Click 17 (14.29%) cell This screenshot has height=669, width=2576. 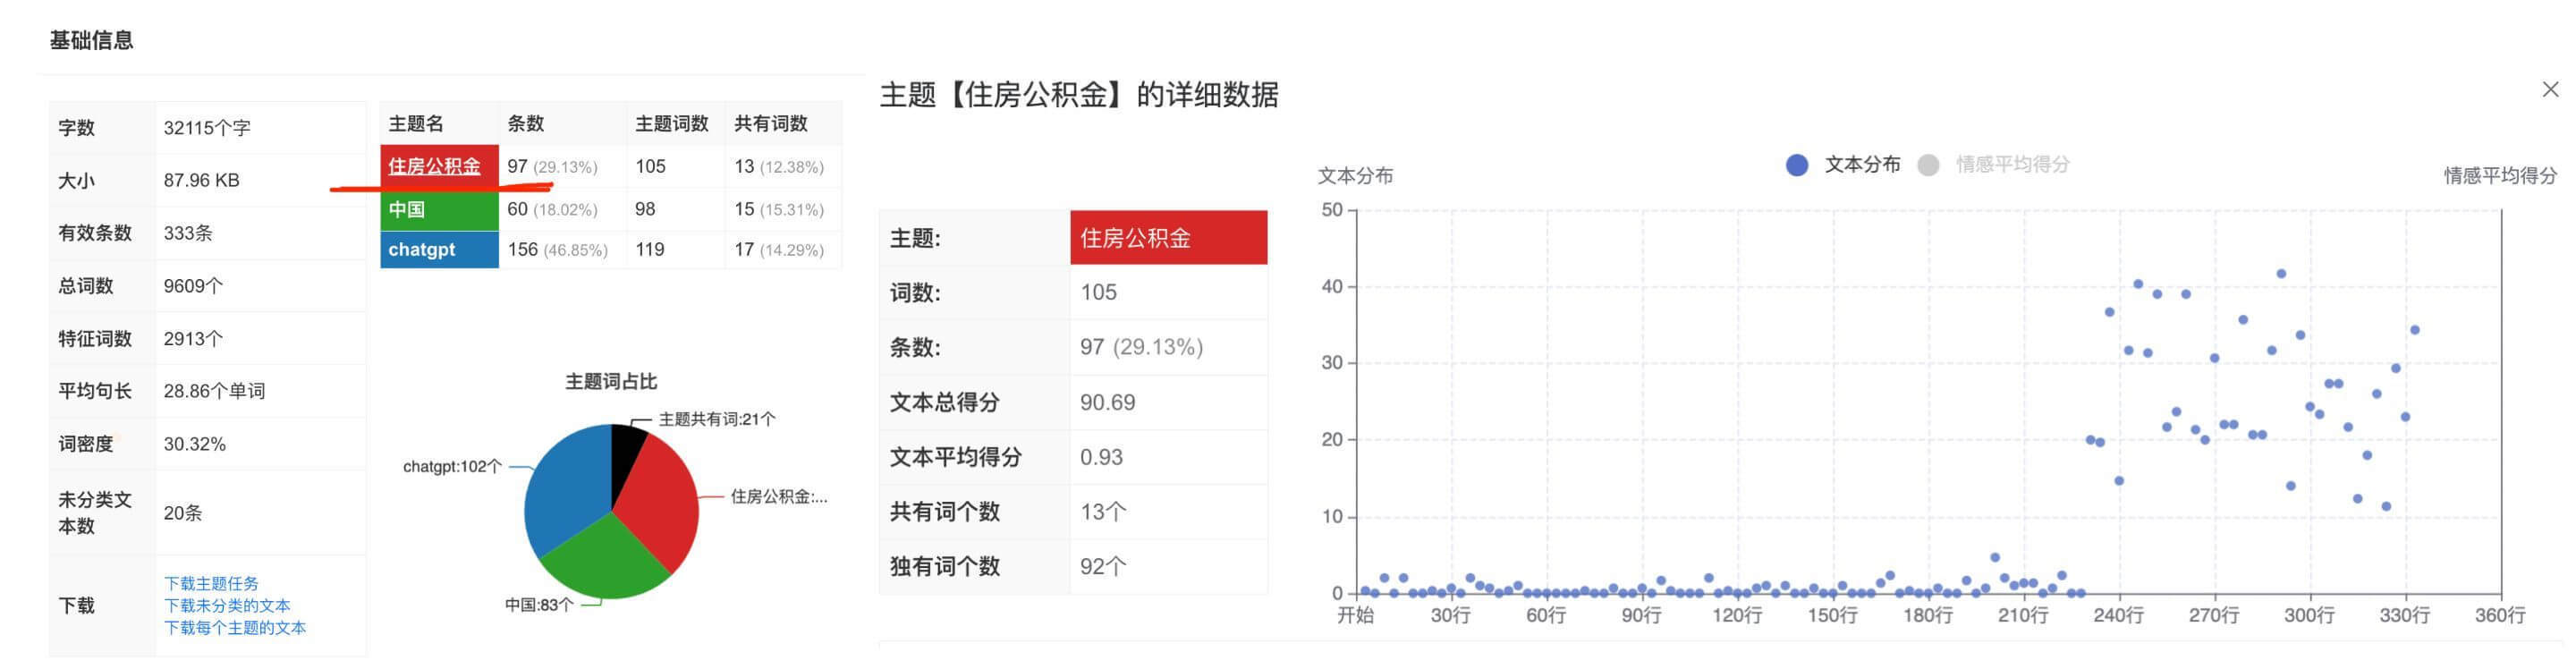point(779,250)
